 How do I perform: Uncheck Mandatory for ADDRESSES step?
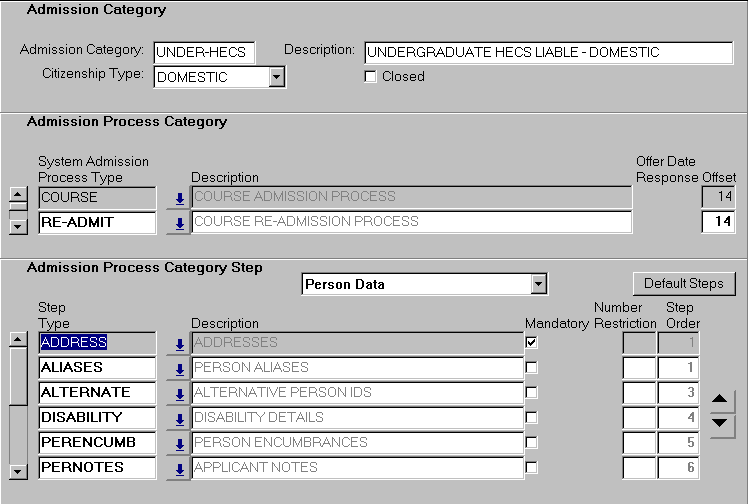[x=532, y=343]
